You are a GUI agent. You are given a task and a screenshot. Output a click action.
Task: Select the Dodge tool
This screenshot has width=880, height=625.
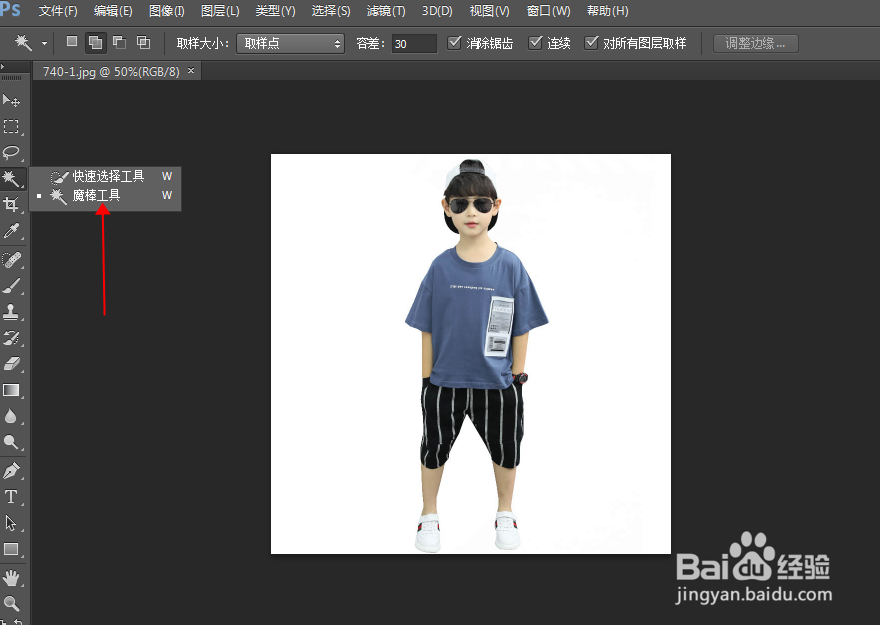point(11,442)
